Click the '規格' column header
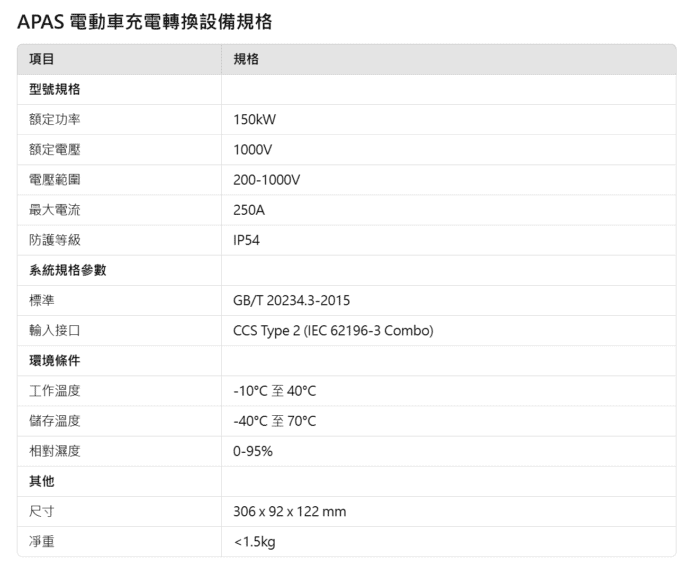This screenshot has width=694, height=566. tap(246, 59)
